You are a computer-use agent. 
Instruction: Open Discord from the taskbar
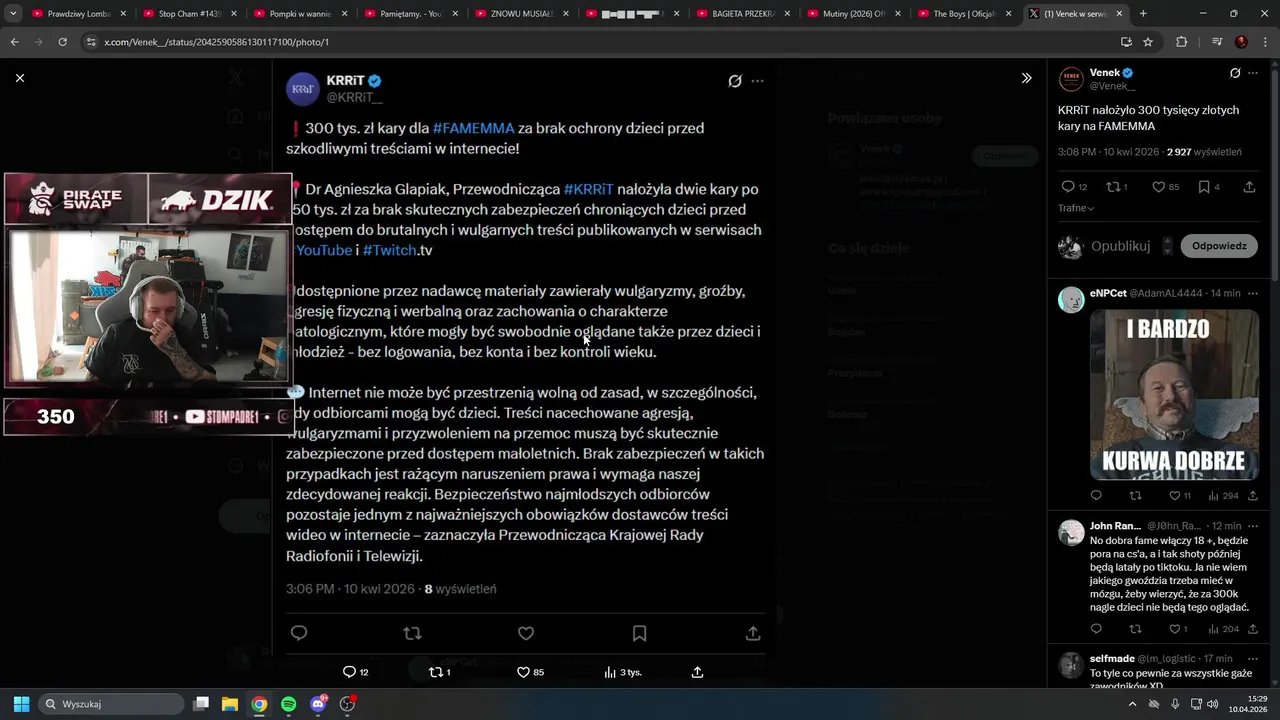click(319, 704)
